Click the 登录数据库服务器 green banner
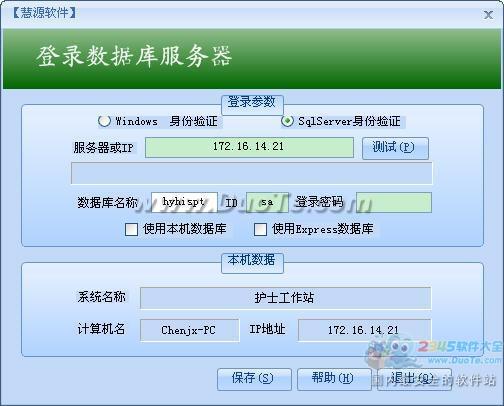 [252, 59]
